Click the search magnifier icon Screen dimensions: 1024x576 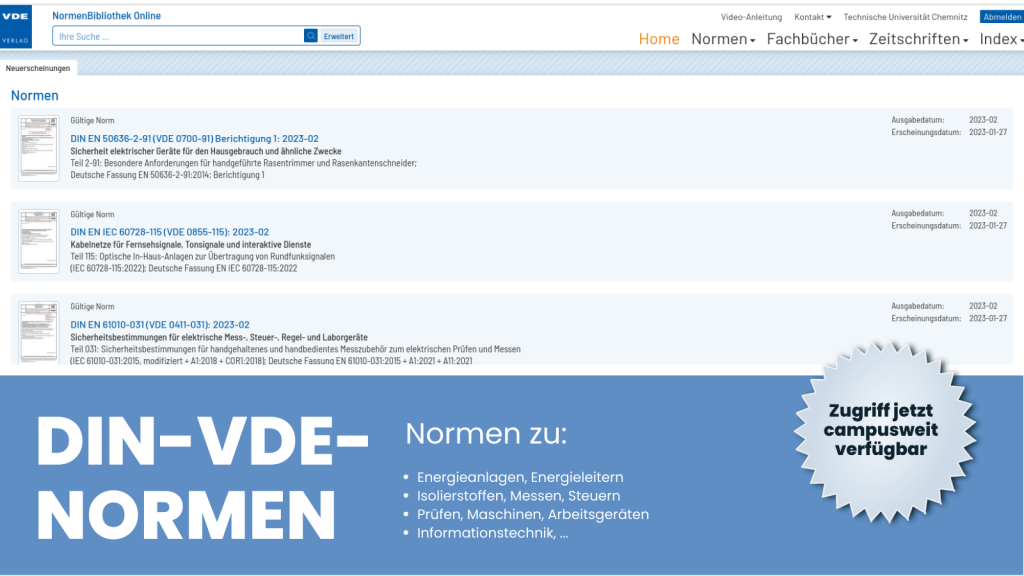coord(310,34)
